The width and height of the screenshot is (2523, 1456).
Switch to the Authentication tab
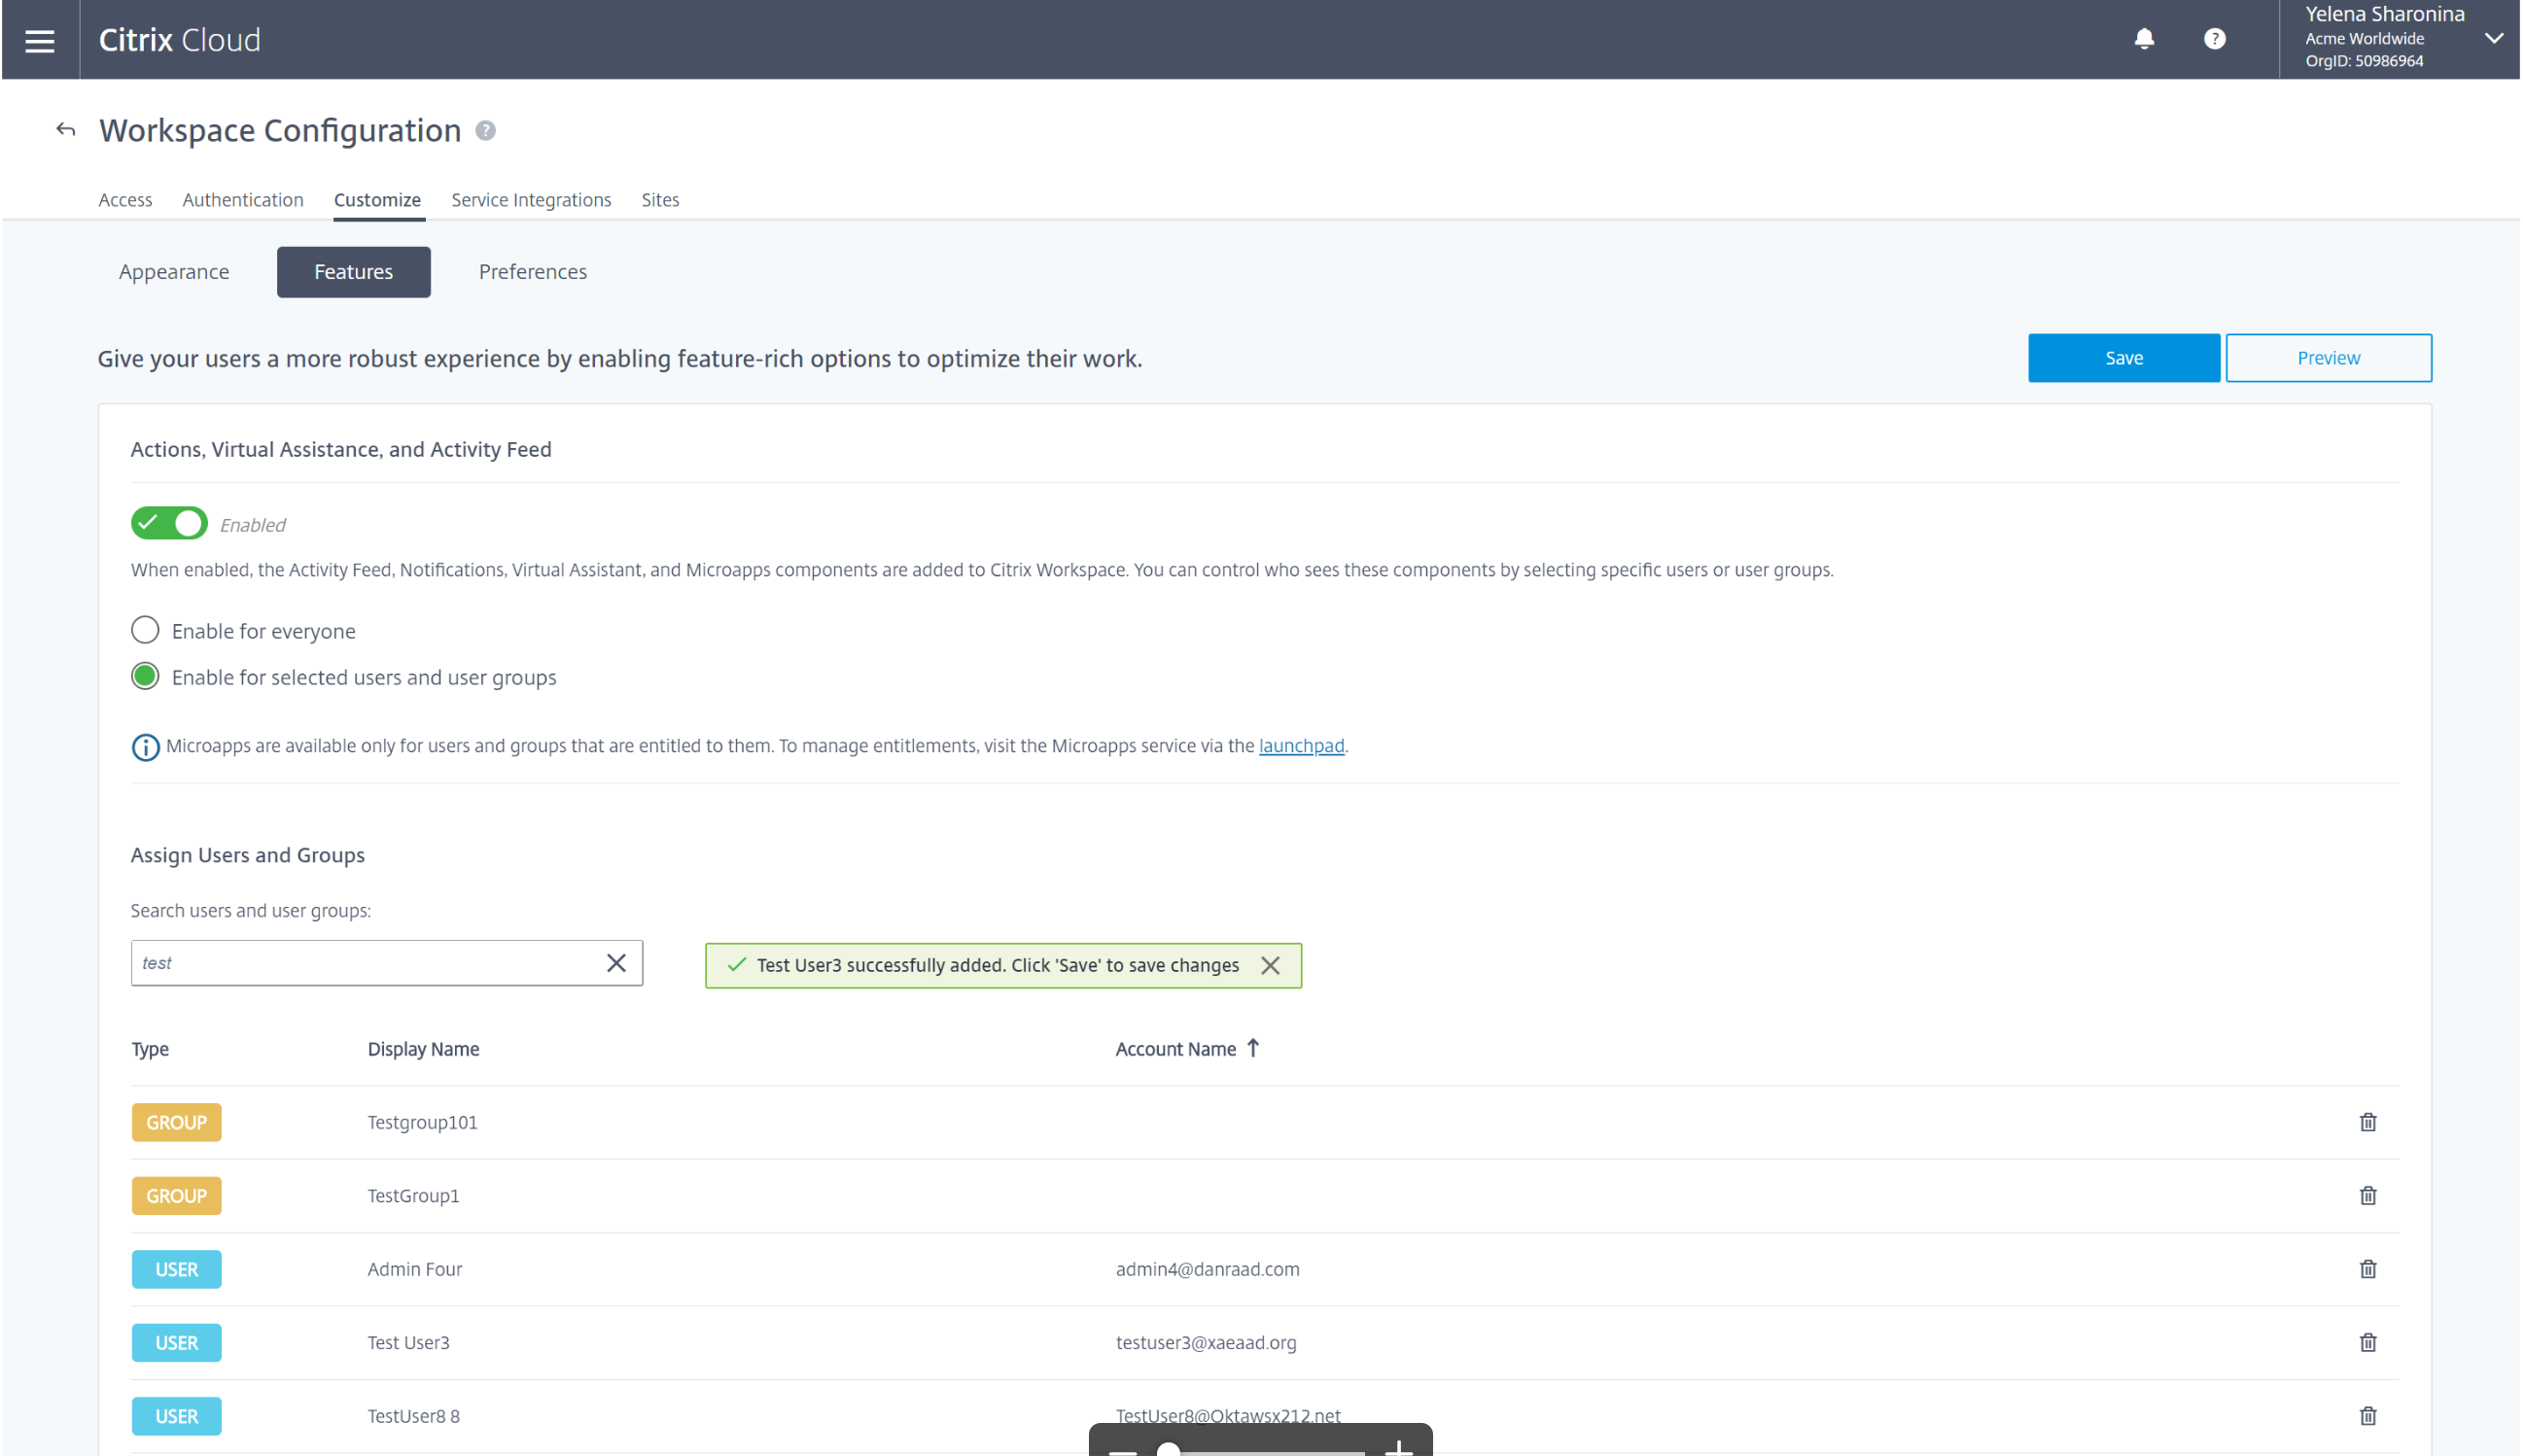pyautogui.click(x=243, y=200)
